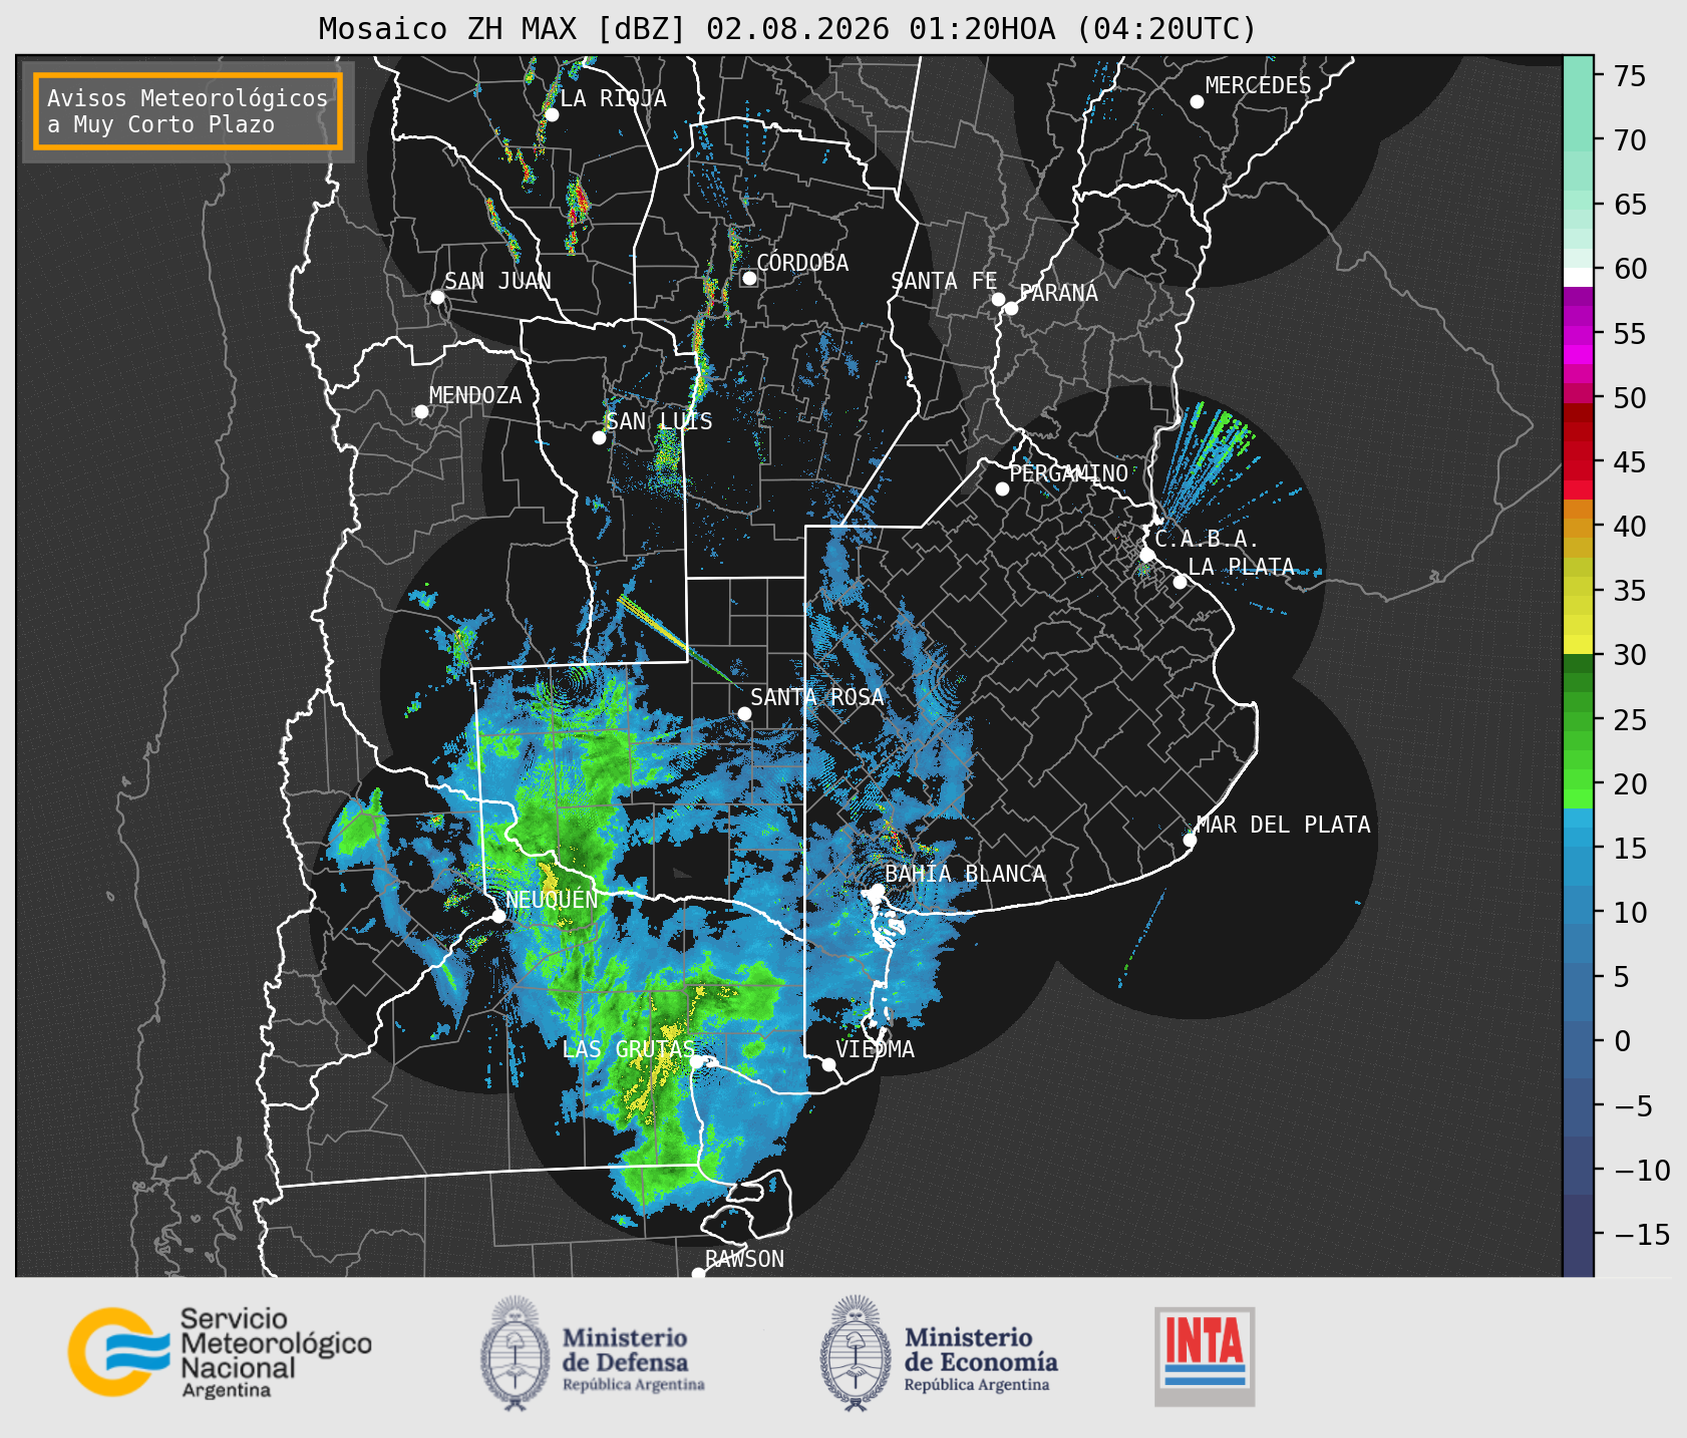Click the Servicio Meteorológico Nacional logo
The image size is (1687, 1438).
(x=219, y=1352)
